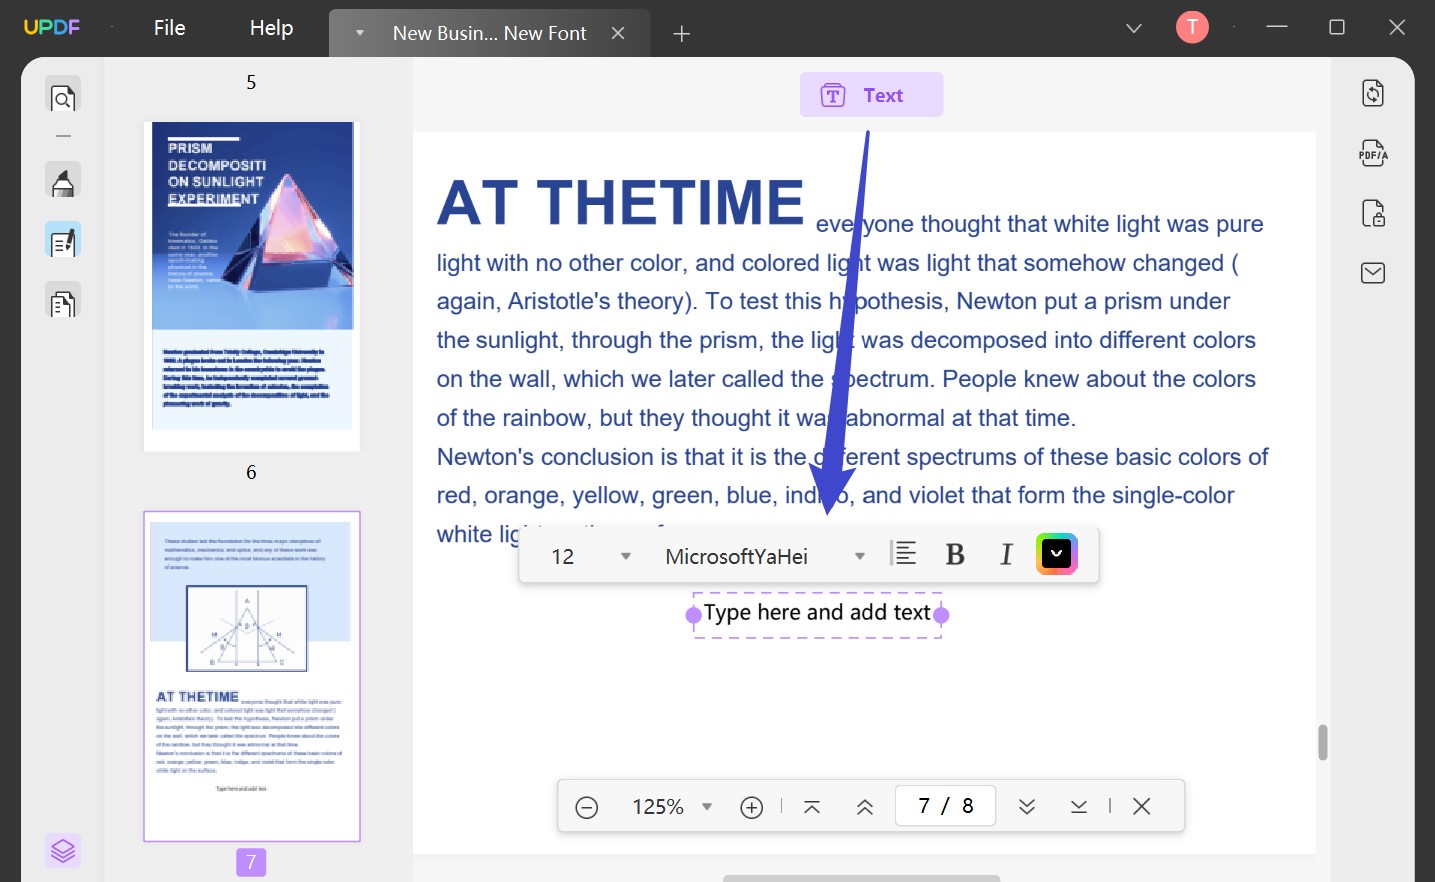Screen dimensions: 1435x882
Task: Toggle italic formatting on text
Action: 1006,553
